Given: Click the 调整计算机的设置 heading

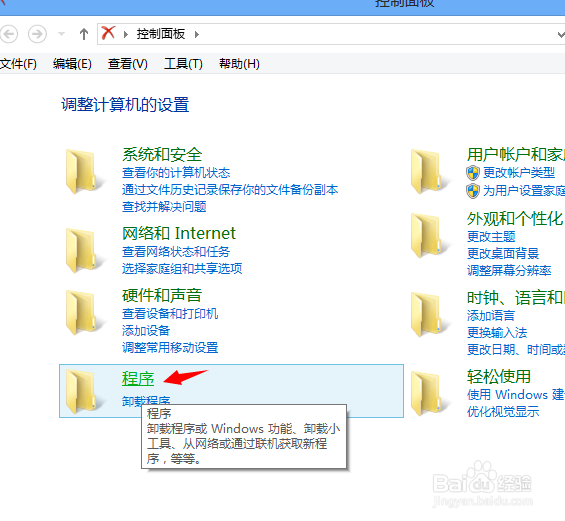Looking at the screenshot, I should click(x=125, y=105).
